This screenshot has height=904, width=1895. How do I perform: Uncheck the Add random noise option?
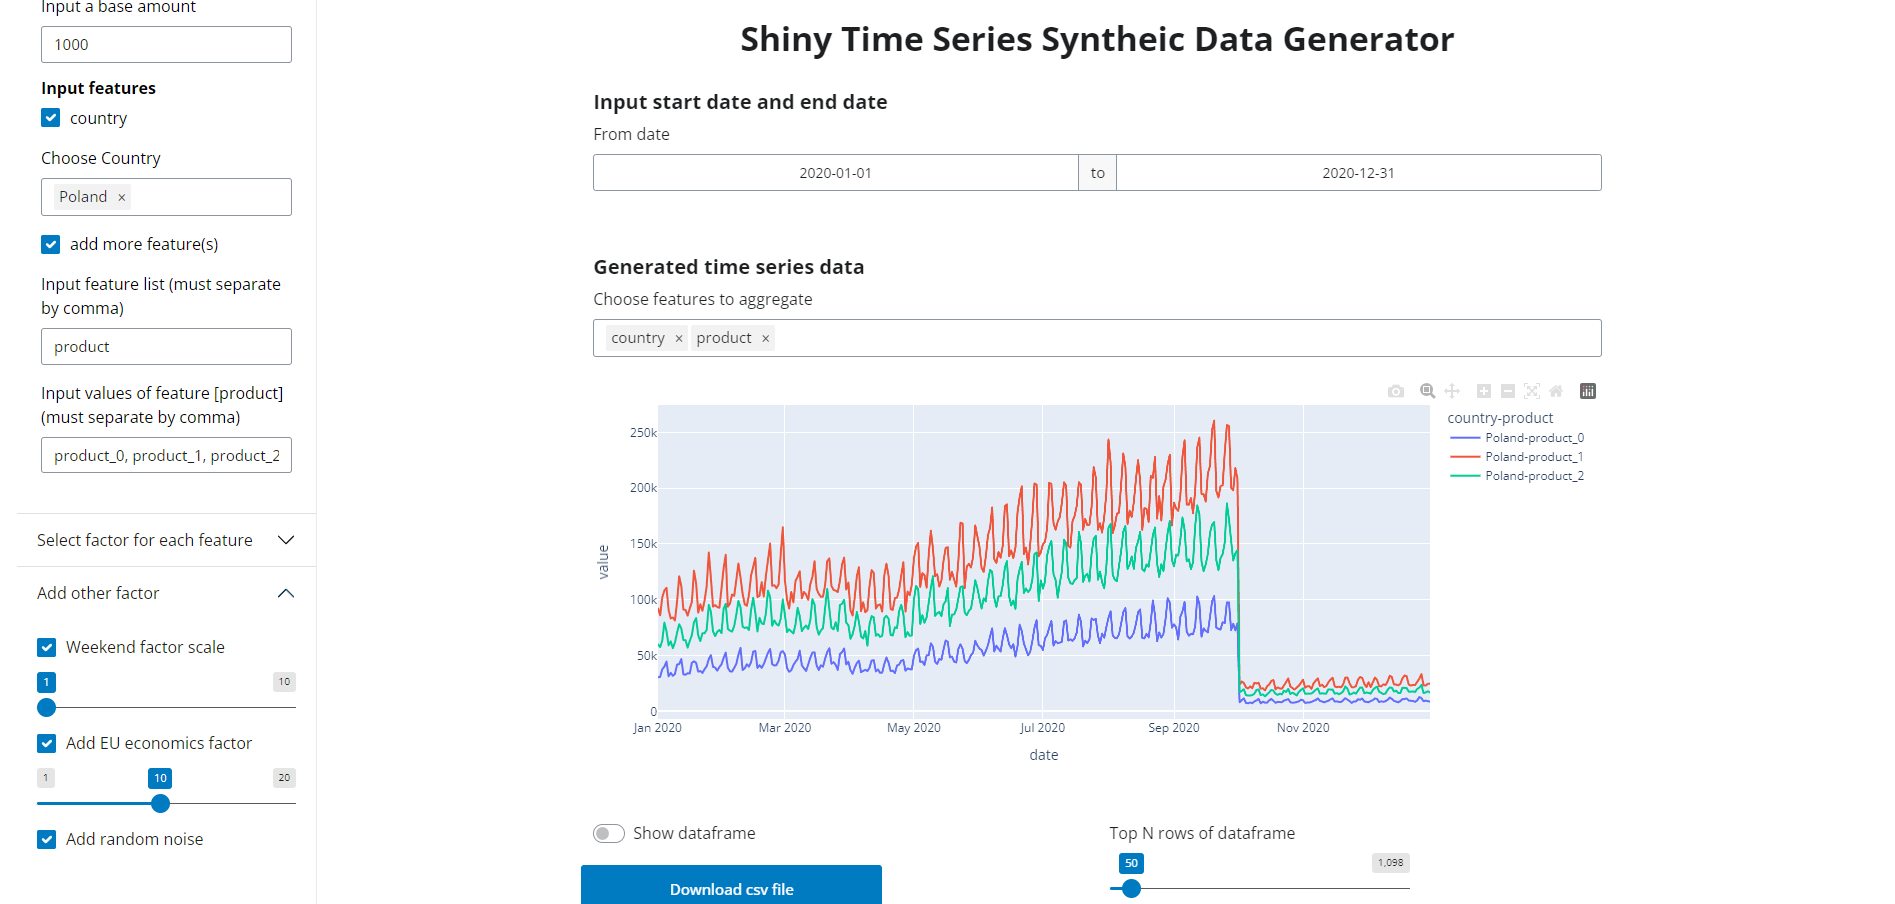[46, 839]
